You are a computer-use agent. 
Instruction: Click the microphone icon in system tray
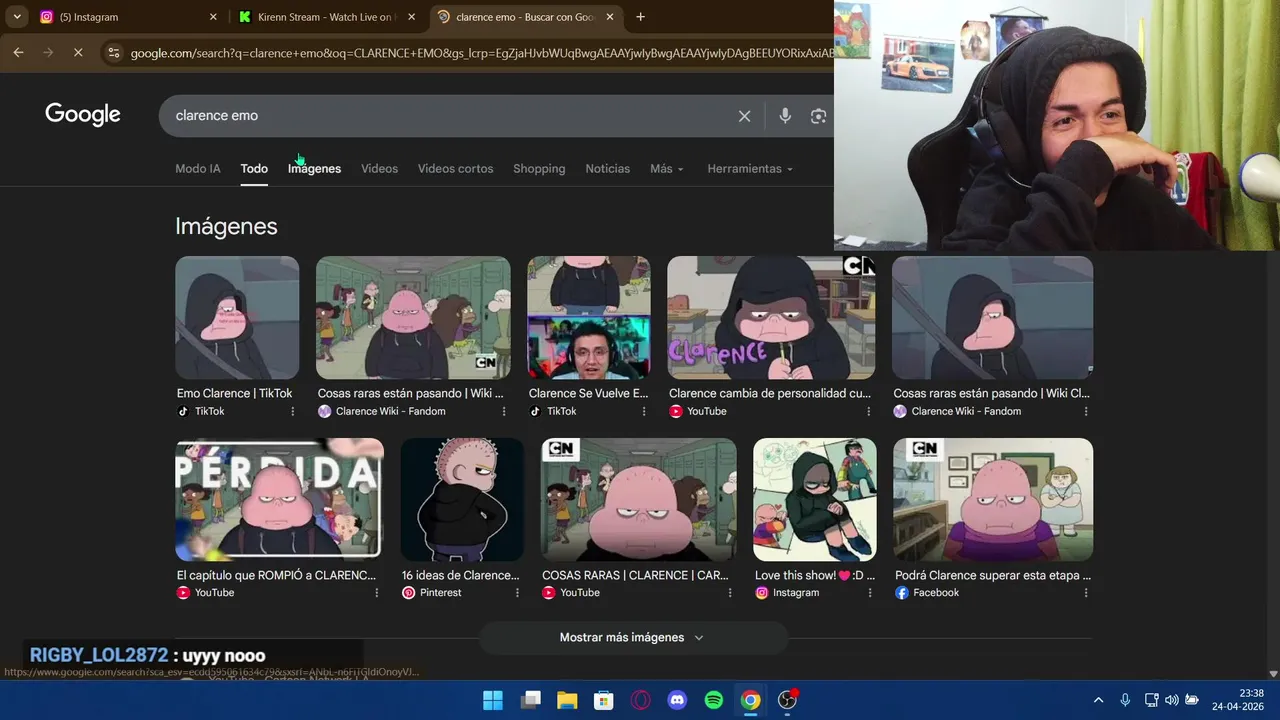[1125, 700]
